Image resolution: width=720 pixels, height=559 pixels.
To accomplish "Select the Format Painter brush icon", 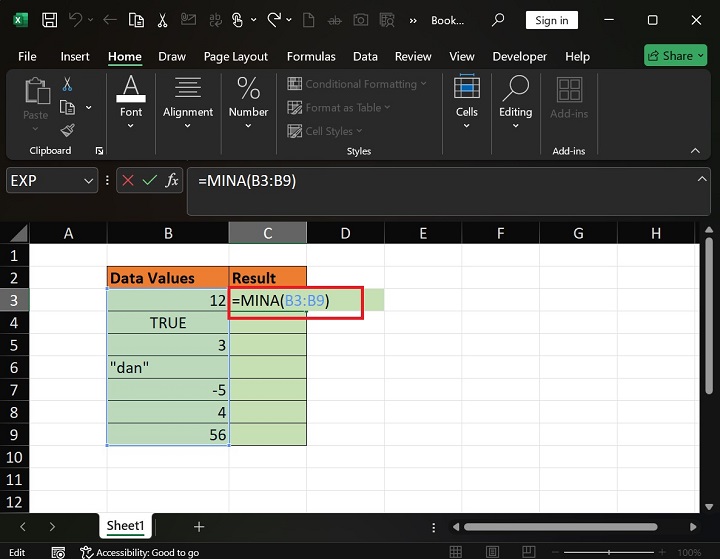I will pyautogui.click(x=67, y=130).
